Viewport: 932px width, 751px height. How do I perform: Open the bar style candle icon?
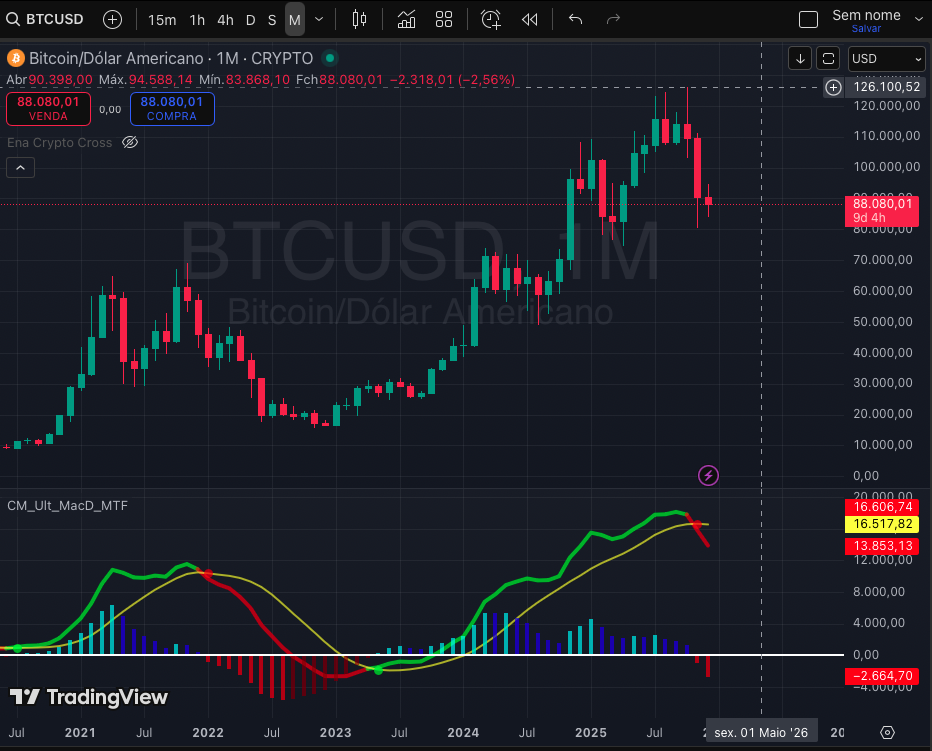click(359, 19)
